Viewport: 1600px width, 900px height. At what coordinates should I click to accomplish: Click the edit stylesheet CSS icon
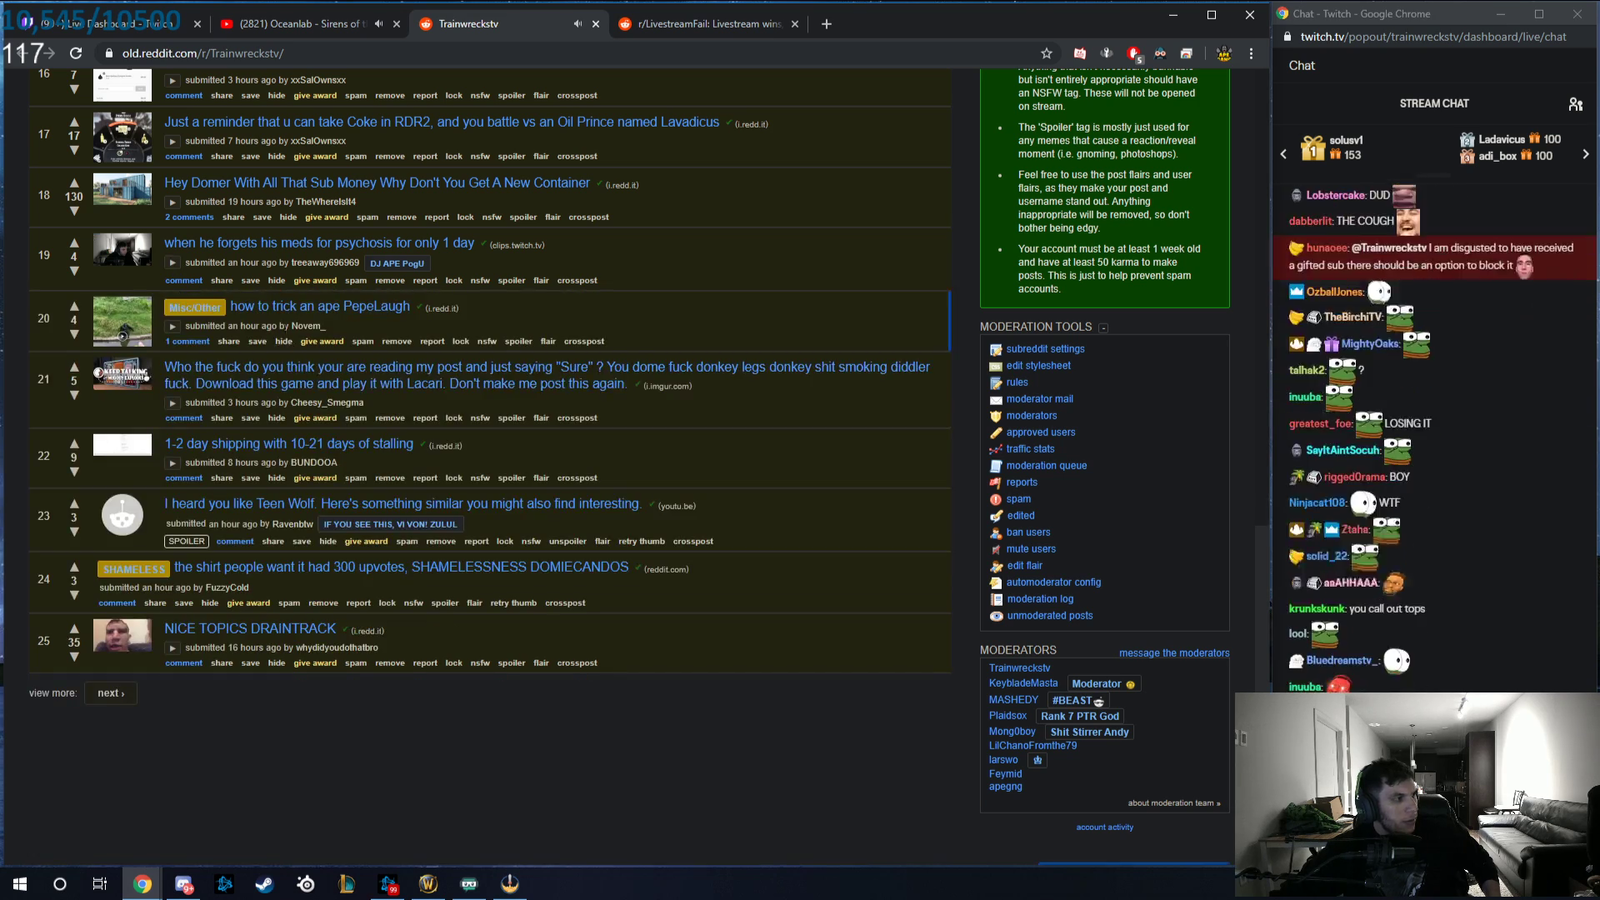click(x=995, y=366)
